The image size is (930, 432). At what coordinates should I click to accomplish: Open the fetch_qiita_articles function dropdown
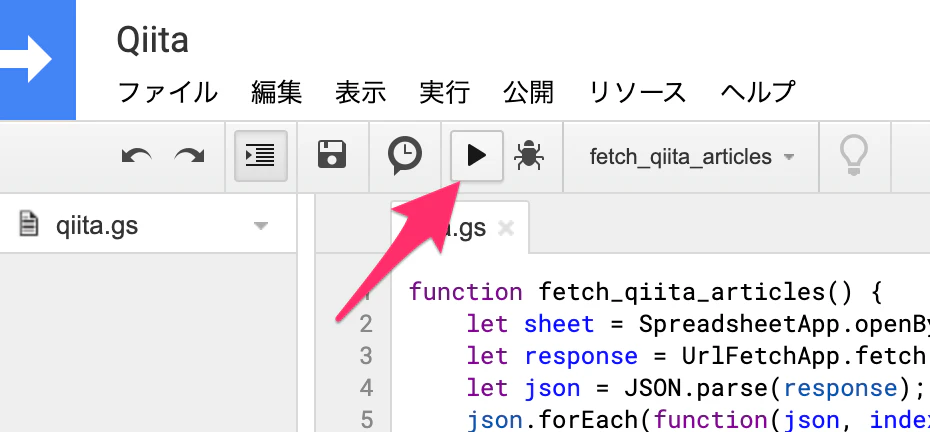[x=691, y=157]
